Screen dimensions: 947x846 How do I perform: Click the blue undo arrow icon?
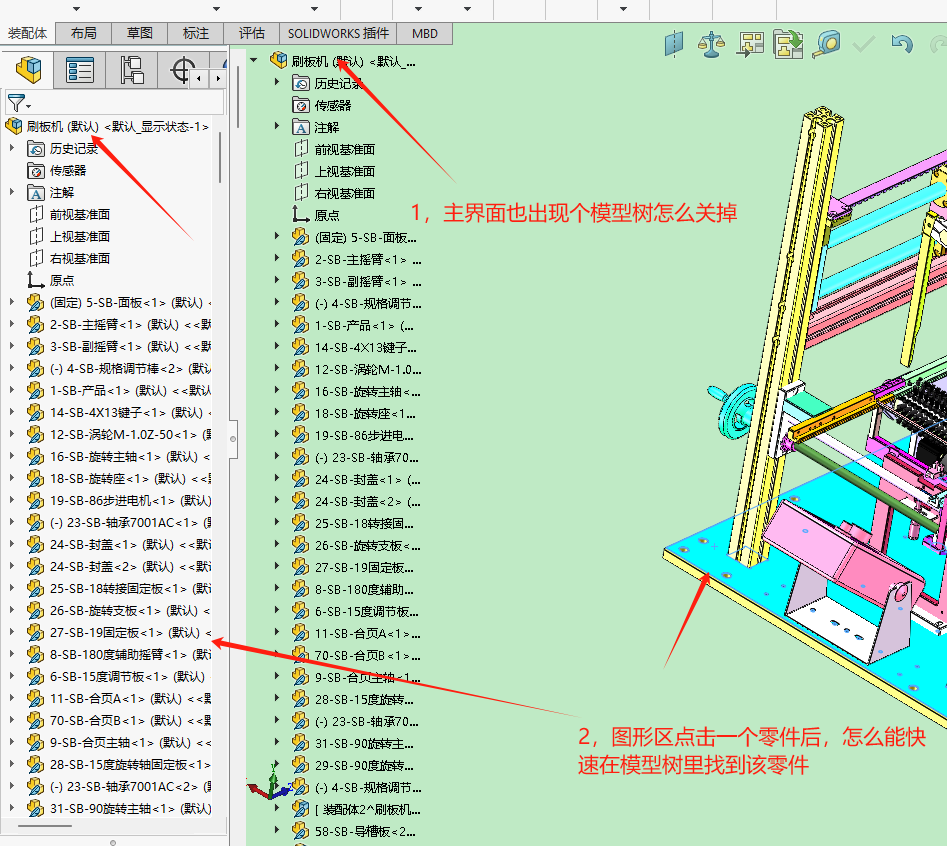pos(902,44)
